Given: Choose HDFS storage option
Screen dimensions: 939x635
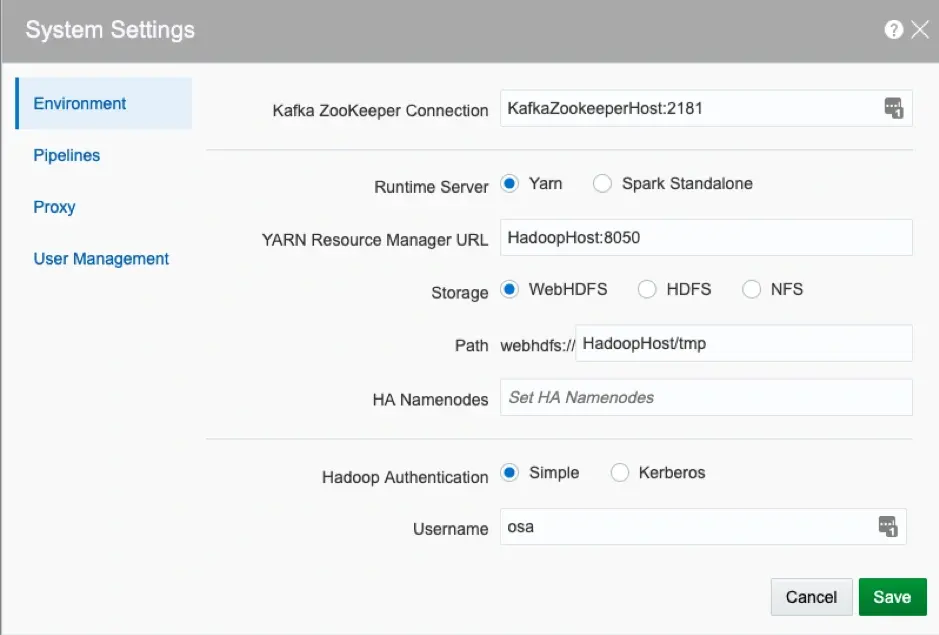Looking at the screenshot, I should (x=647, y=289).
